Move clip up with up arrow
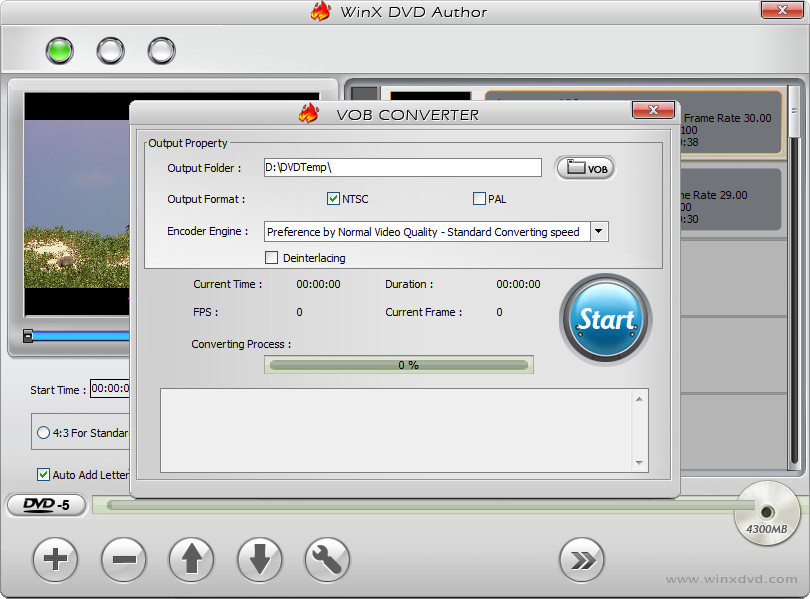Viewport: 810px width, 599px height. click(x=192, y=559)
